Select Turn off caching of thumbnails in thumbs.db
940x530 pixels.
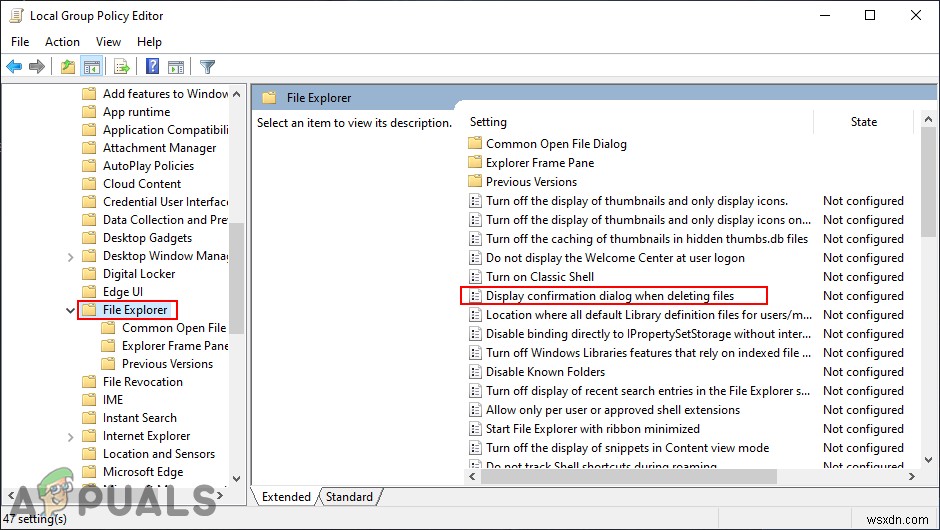click(647, 239)
